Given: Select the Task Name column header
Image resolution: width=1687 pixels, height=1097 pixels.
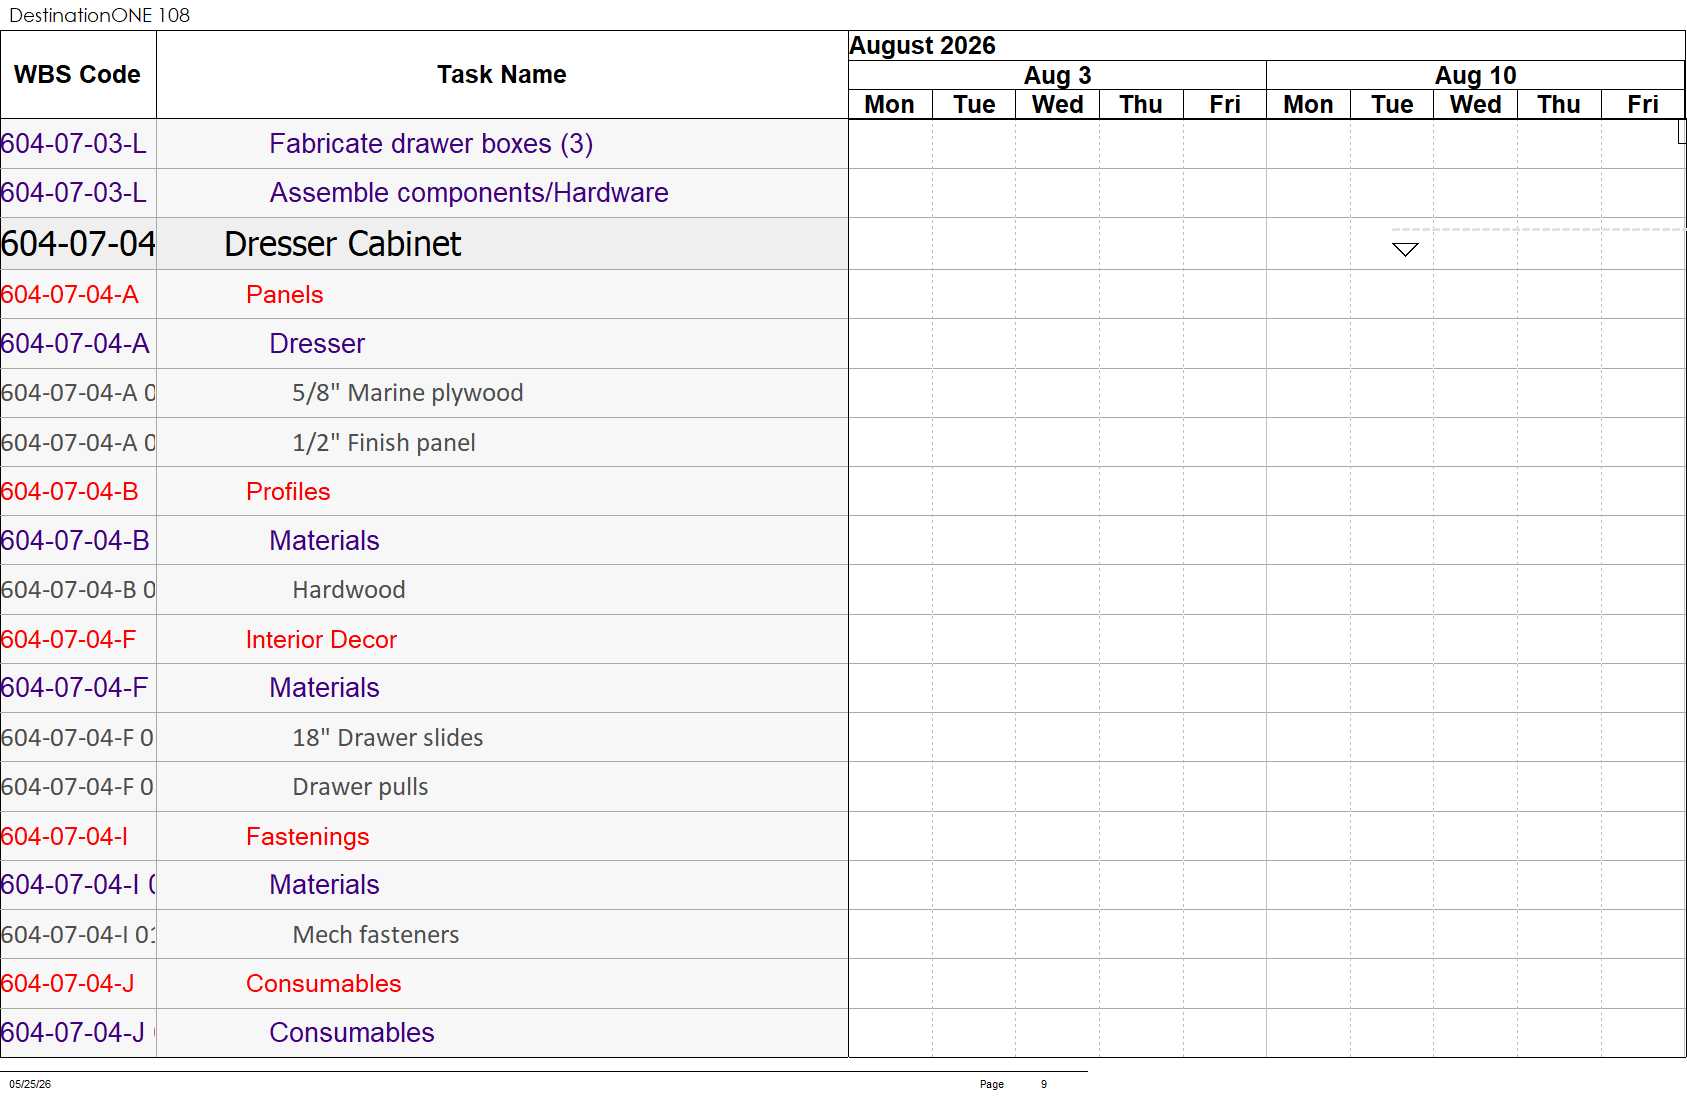Looking at the screenshot, I should (502, 75).
